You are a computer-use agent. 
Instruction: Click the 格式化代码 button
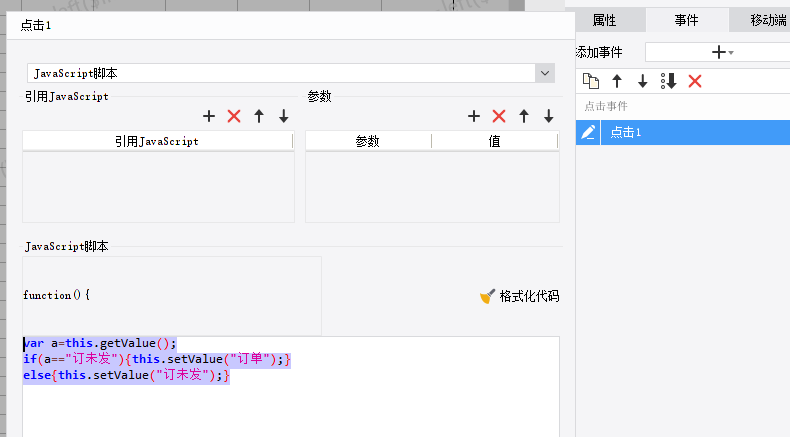click(x=520, y=296)
